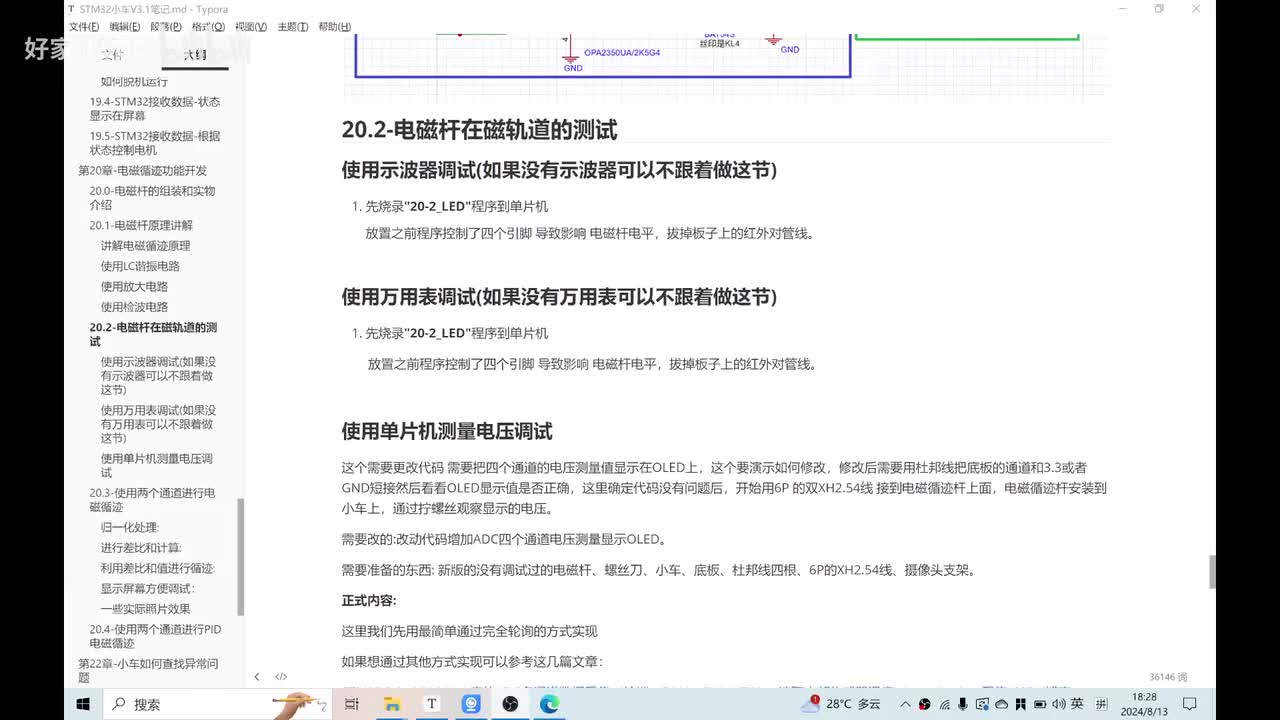Image resolution: width=1280 pixels, height=720 pixels.
Task: Open File Explorer from the taskbar
Action: point(392,704)
